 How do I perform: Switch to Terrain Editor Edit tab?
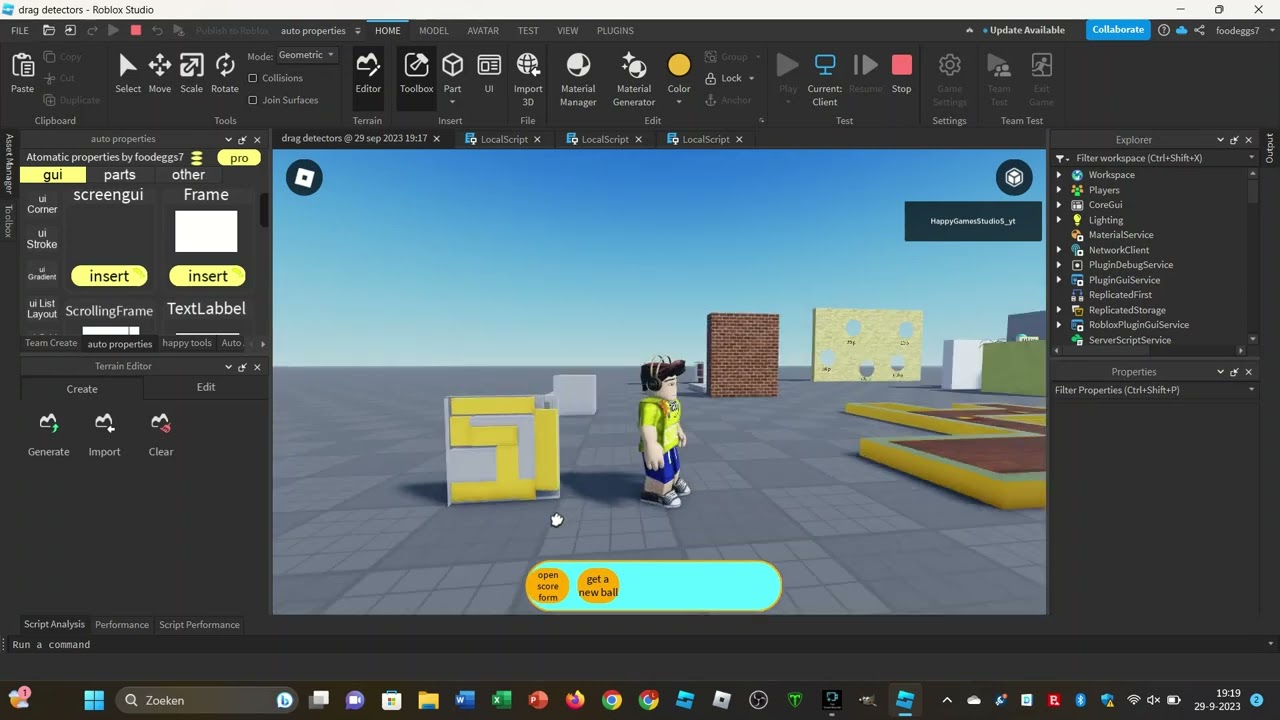(x=206, y=387)
